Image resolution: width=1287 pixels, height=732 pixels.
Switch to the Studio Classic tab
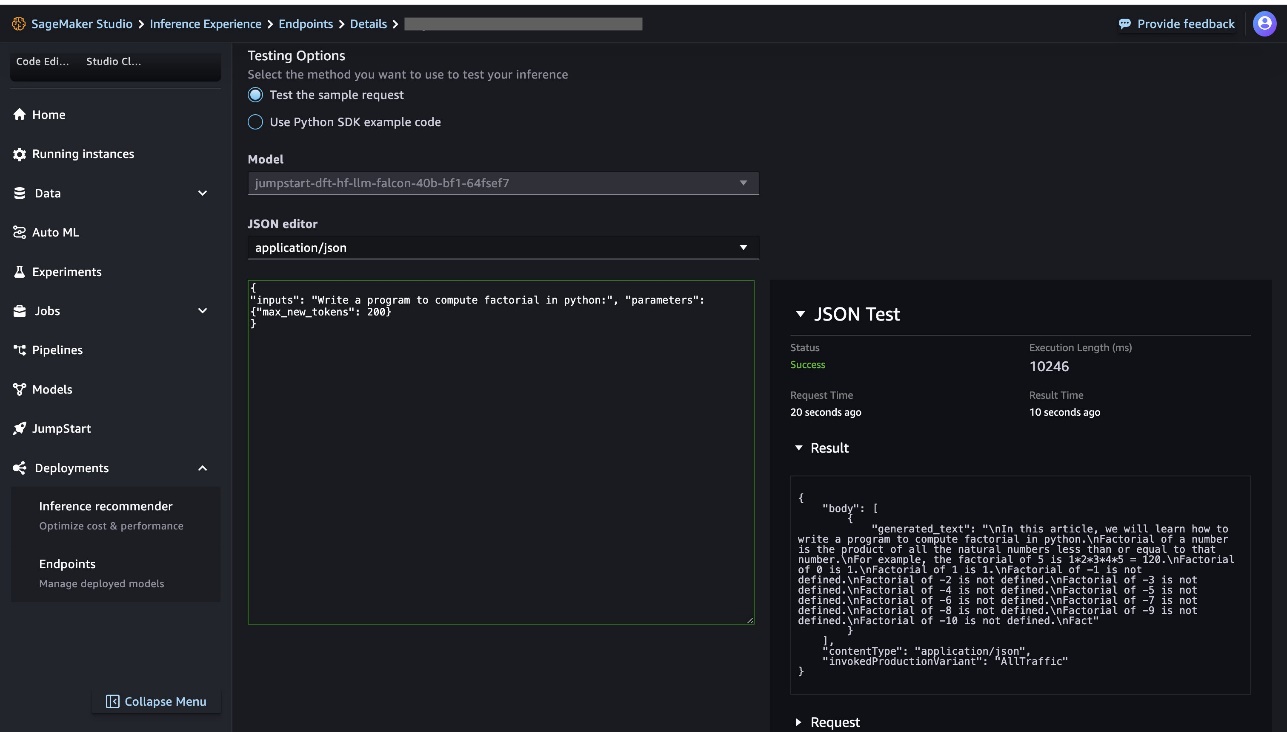pos(114,62)
